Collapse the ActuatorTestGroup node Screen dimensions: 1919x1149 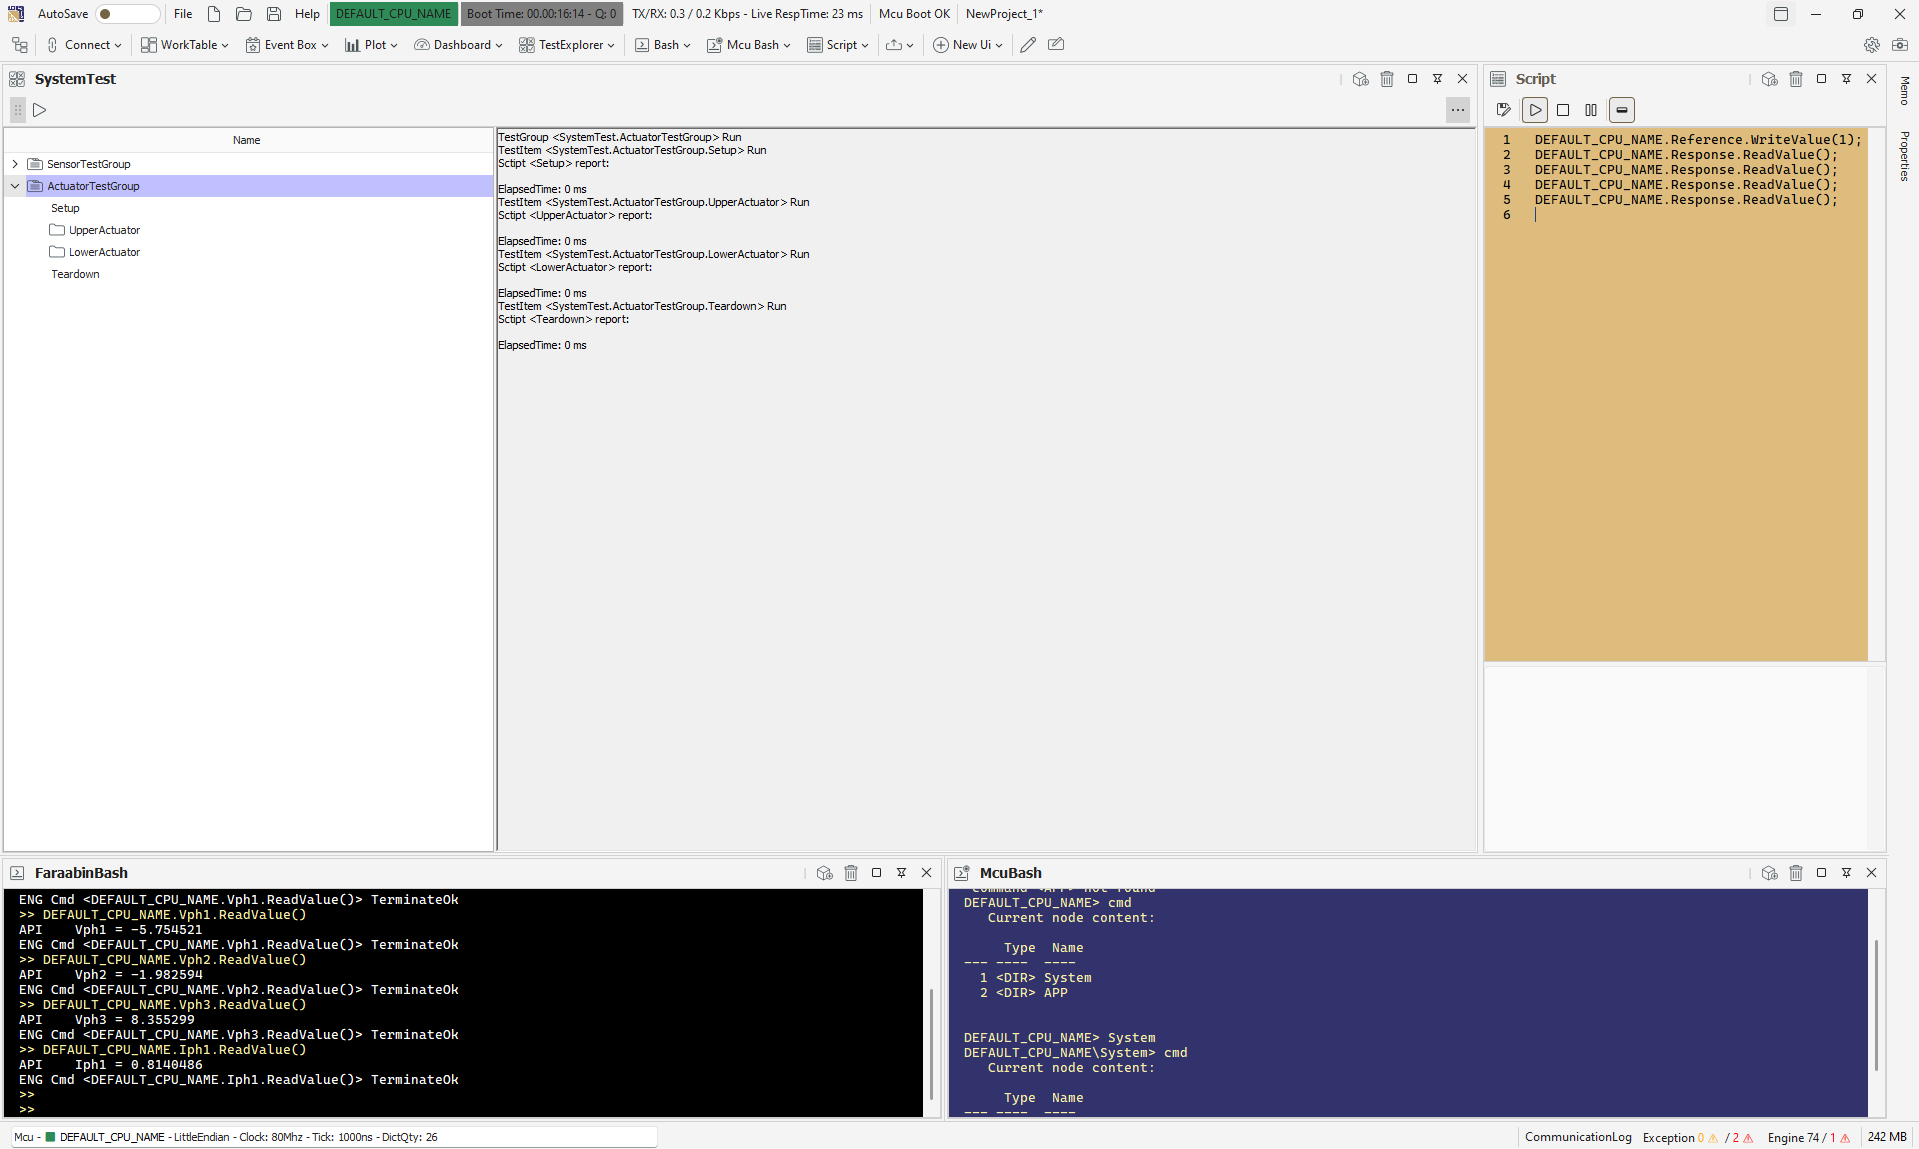(15, 186)
